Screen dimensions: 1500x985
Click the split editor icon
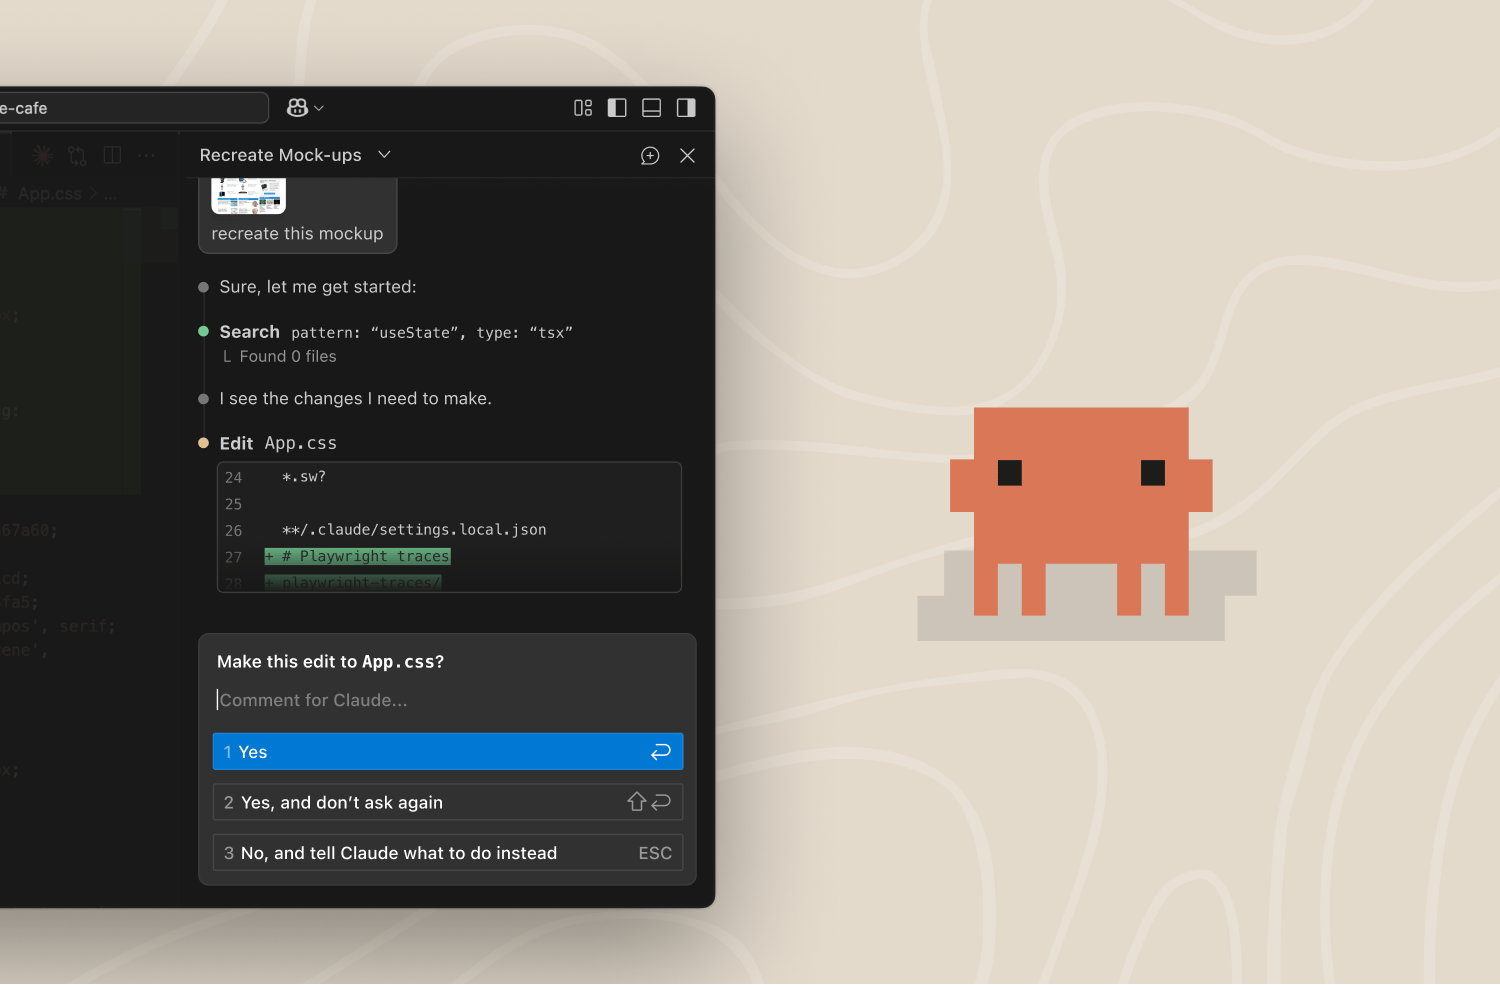pos(113,155)
